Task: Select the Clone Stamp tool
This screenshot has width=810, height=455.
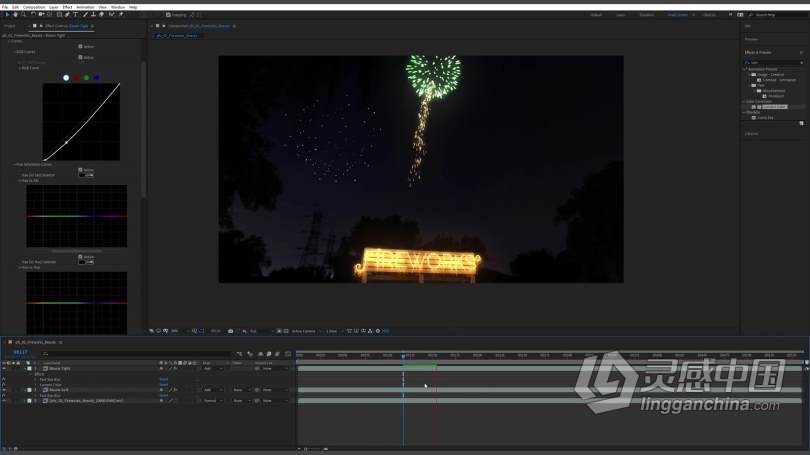Action: coord(93,15)
